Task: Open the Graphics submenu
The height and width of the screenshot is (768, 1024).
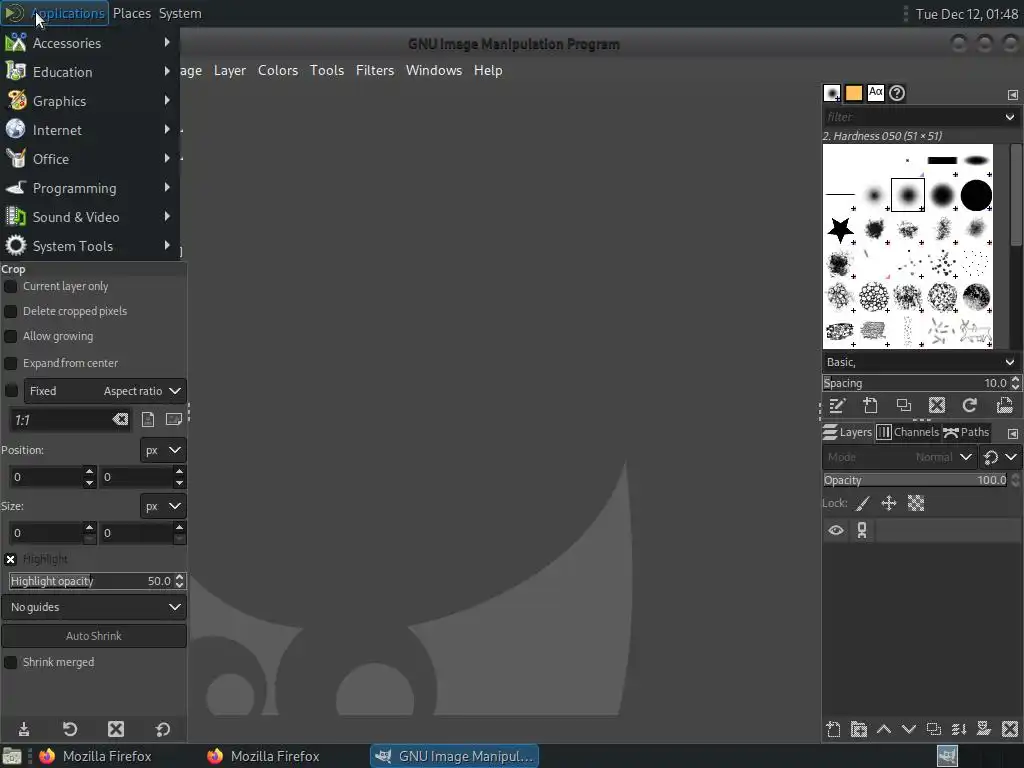Action: click(x=89, y=101)
